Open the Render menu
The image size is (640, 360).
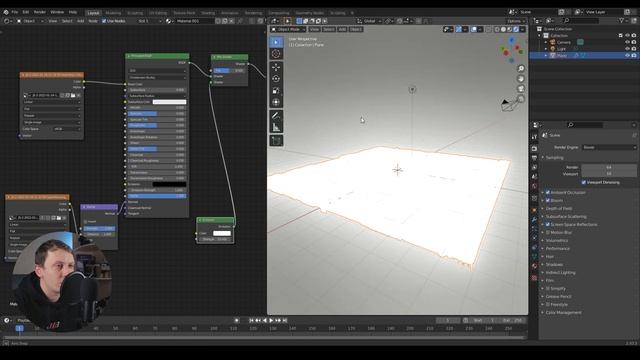[40, 12]
